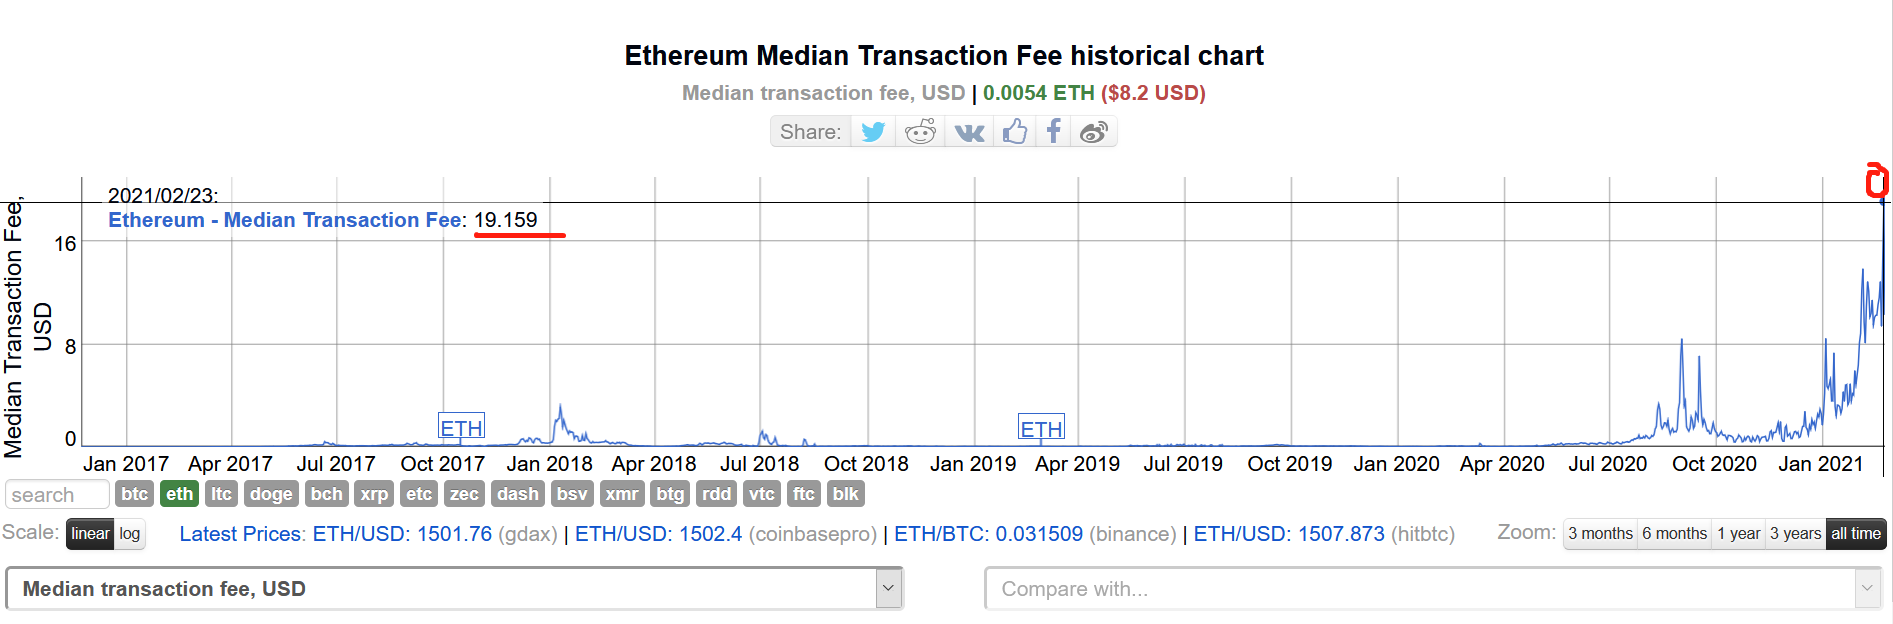Open the ETH/USD gdax price link
Image resolution: width=1893 pixels, height=624 pixels.
[x=402, y=534]
